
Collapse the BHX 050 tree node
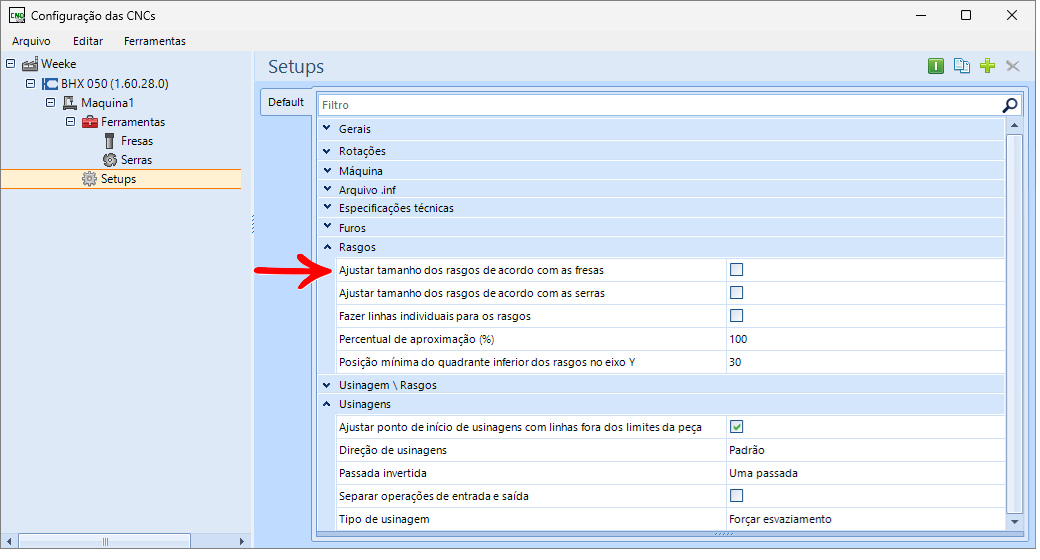coord(31,84)
